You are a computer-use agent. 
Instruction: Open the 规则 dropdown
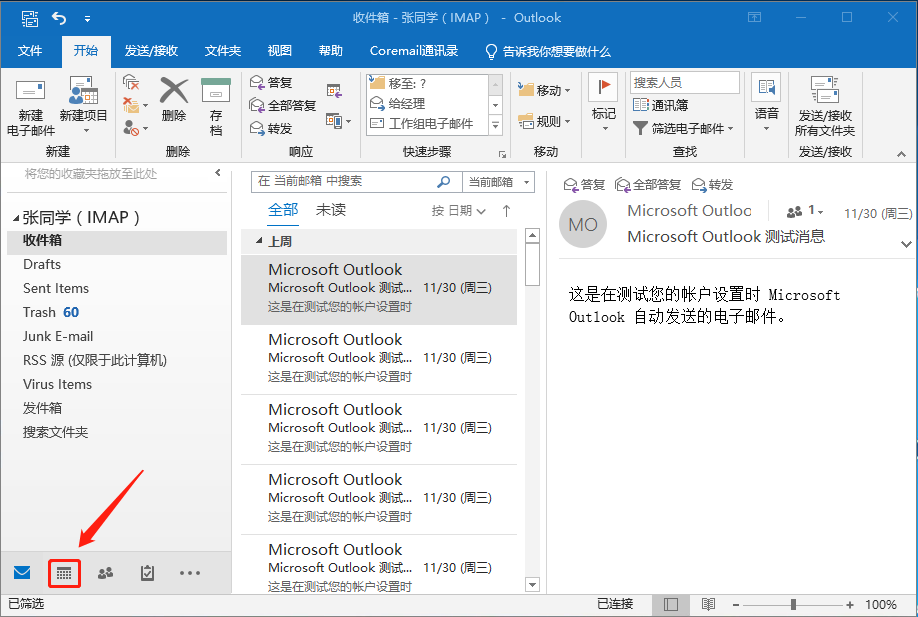click(544, 122)
